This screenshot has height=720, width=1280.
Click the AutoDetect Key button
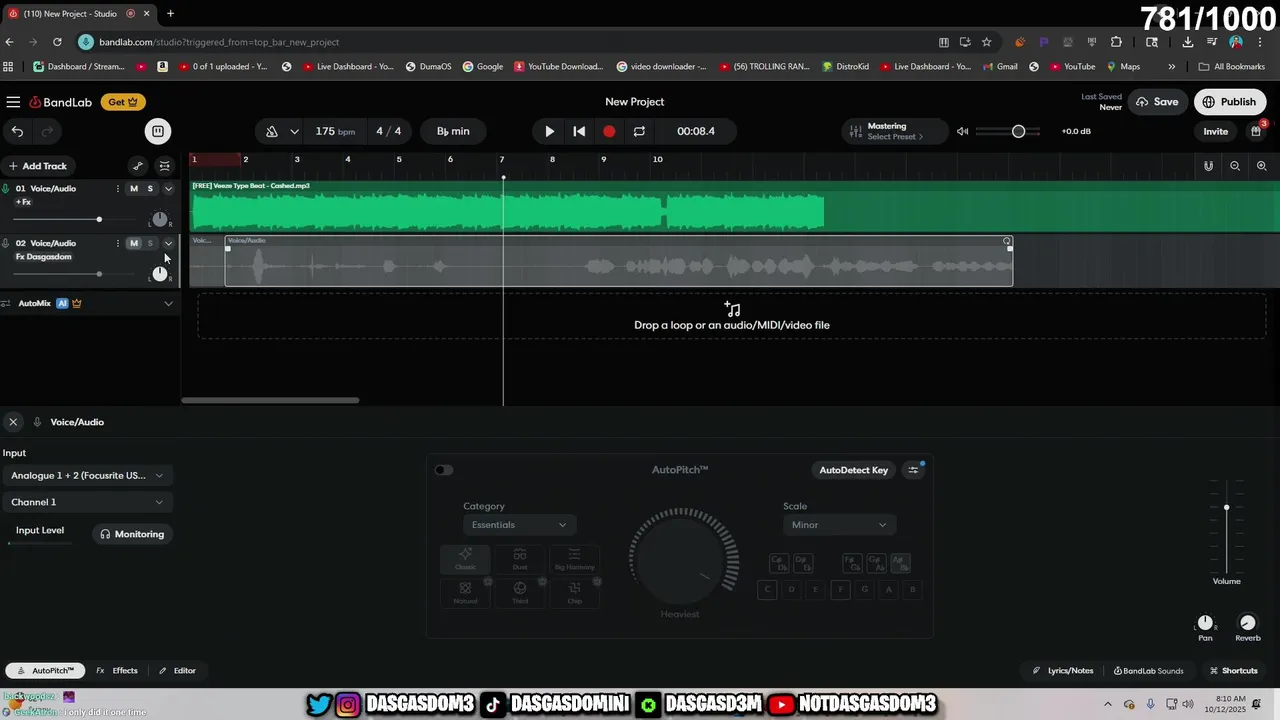854,470
